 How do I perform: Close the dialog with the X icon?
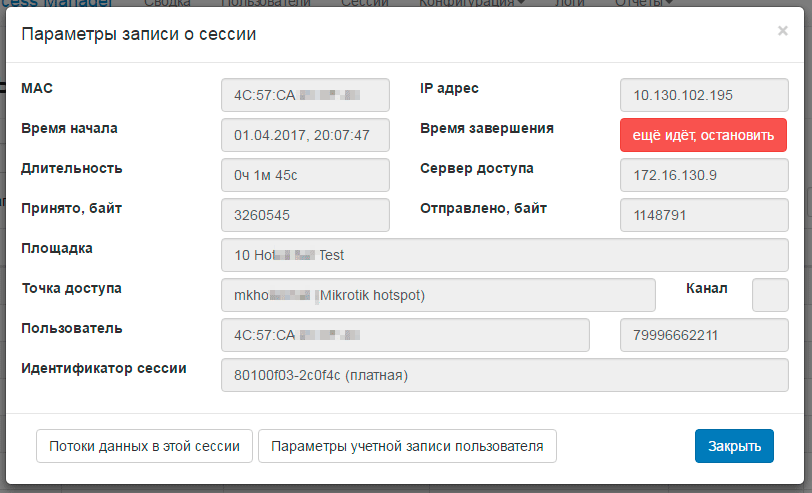click(x=782, y=31)
